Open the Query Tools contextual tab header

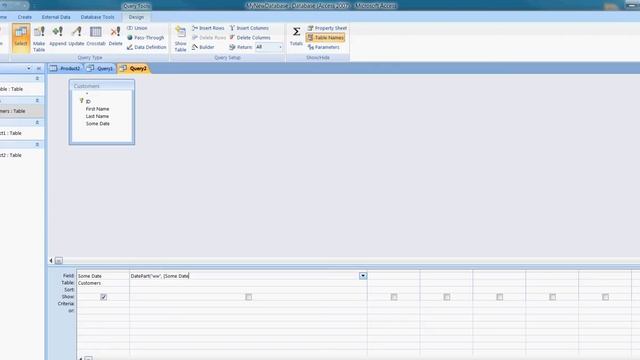pyautogui.click(x=136, y=6)
